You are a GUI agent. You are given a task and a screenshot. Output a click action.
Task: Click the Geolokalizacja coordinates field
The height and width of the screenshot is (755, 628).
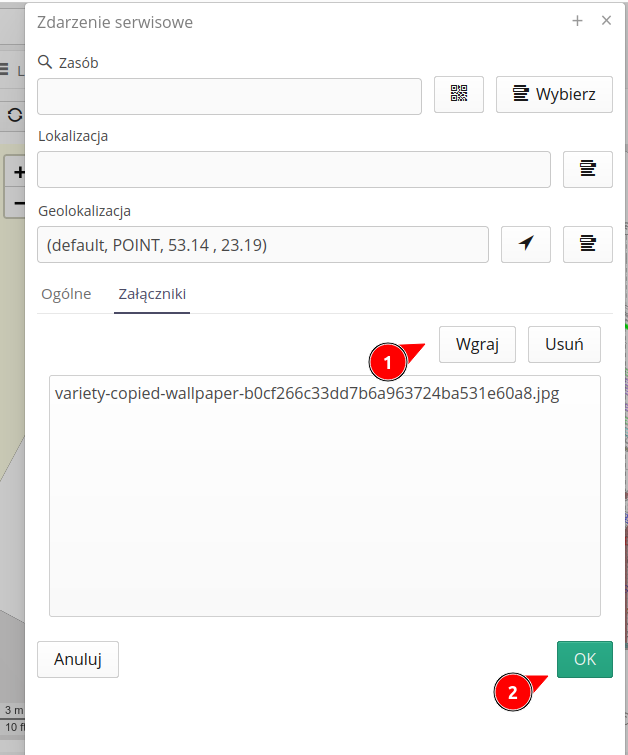coord(262,244)
